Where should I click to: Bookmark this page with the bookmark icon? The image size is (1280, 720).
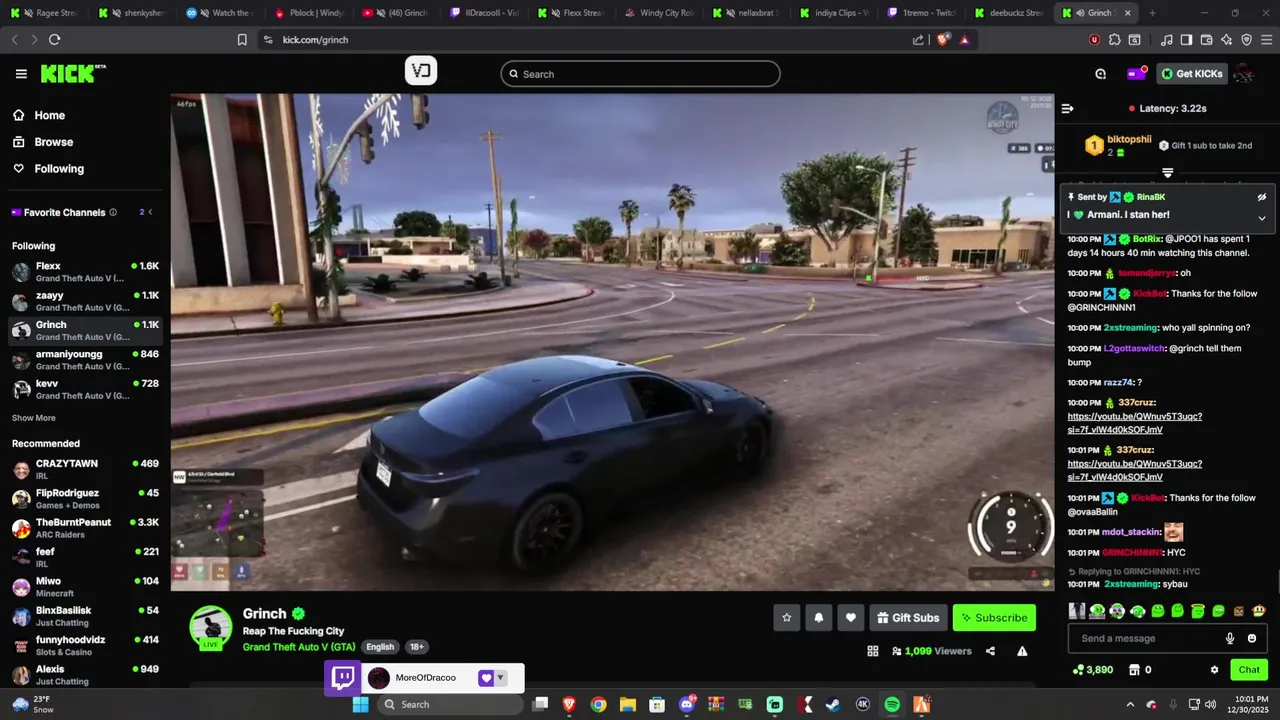[242, 40]
